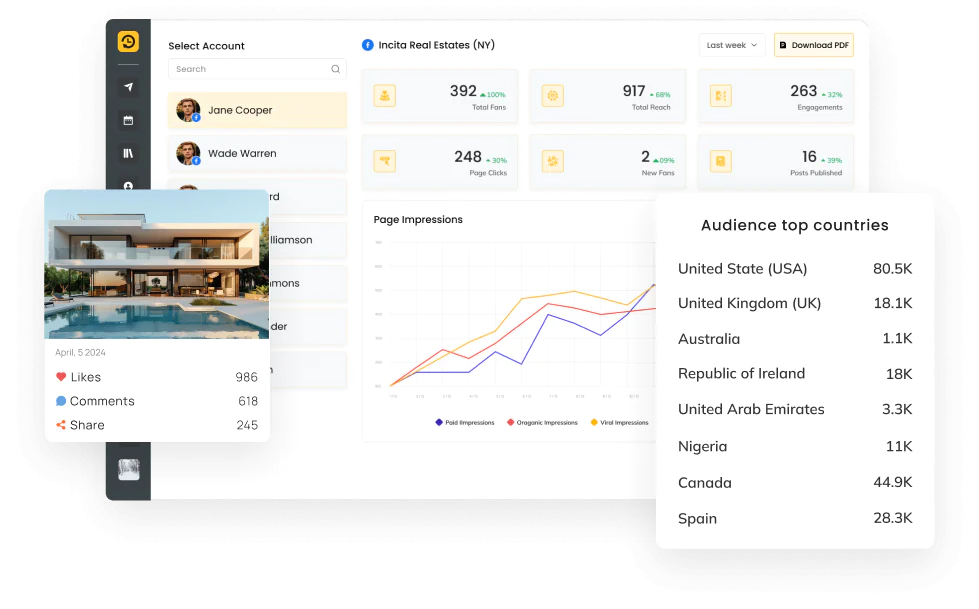Click the magnifier icon in the search box
Image resolution: width=979 pixels, height=609 pixels.
(335, 69)
